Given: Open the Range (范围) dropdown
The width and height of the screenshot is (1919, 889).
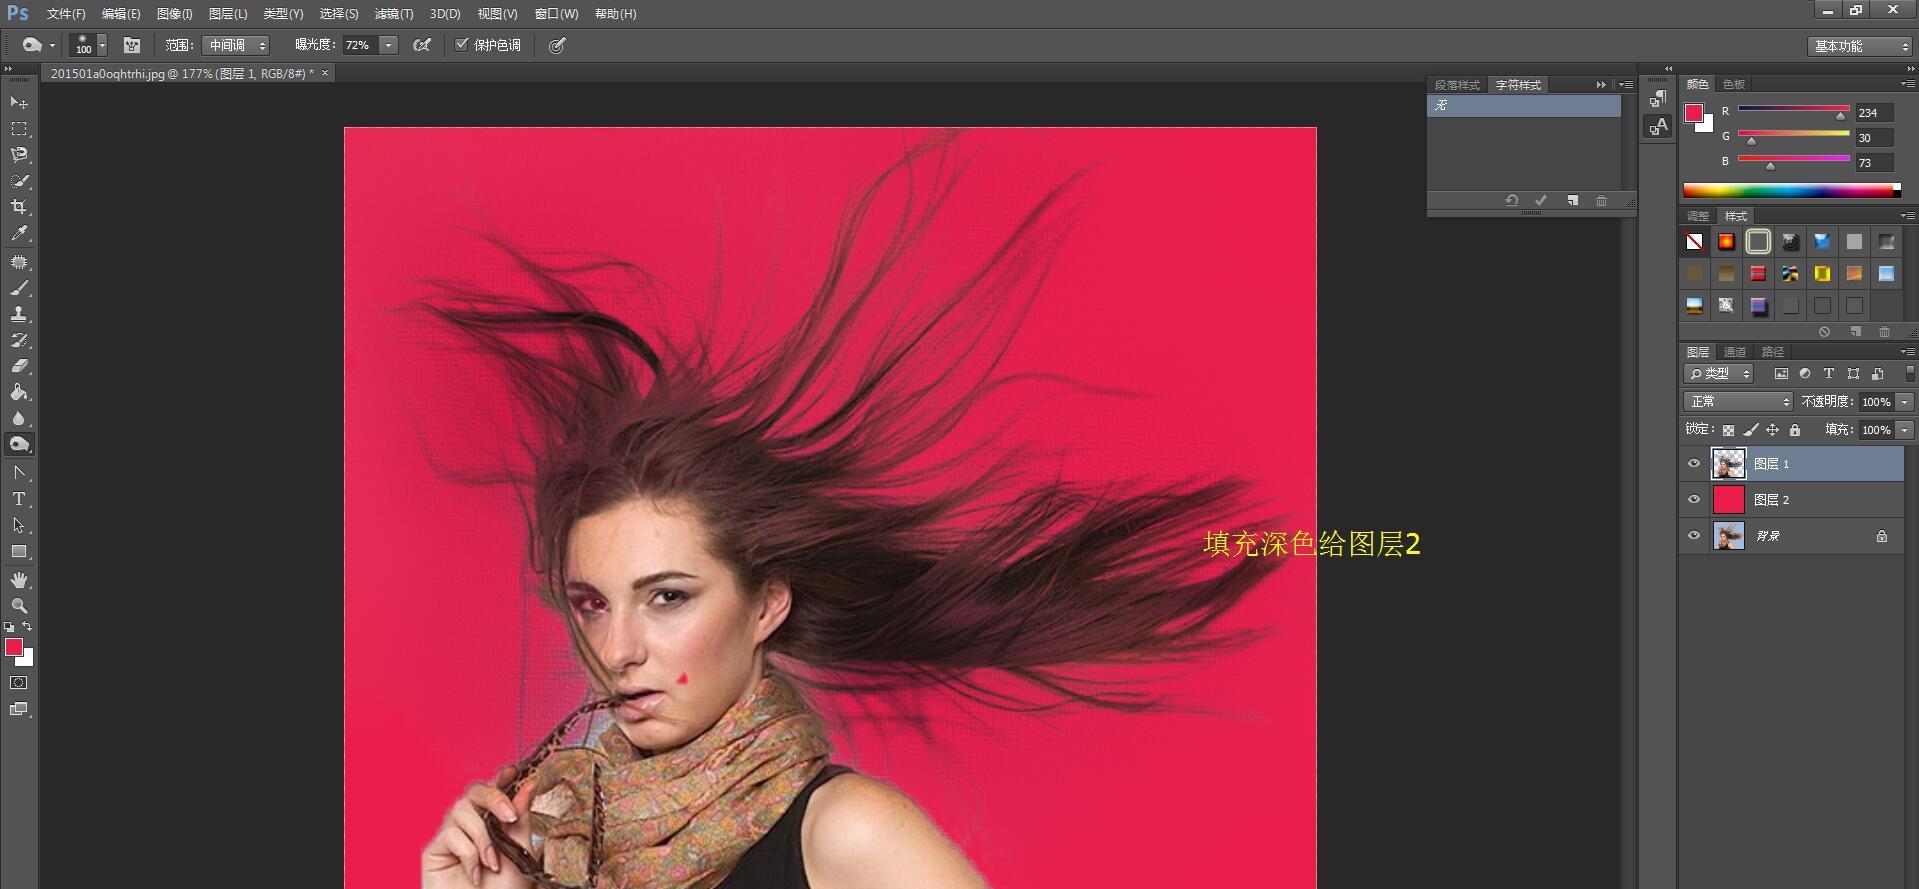Looking at the screenshot, I should [x=236, y=45].
